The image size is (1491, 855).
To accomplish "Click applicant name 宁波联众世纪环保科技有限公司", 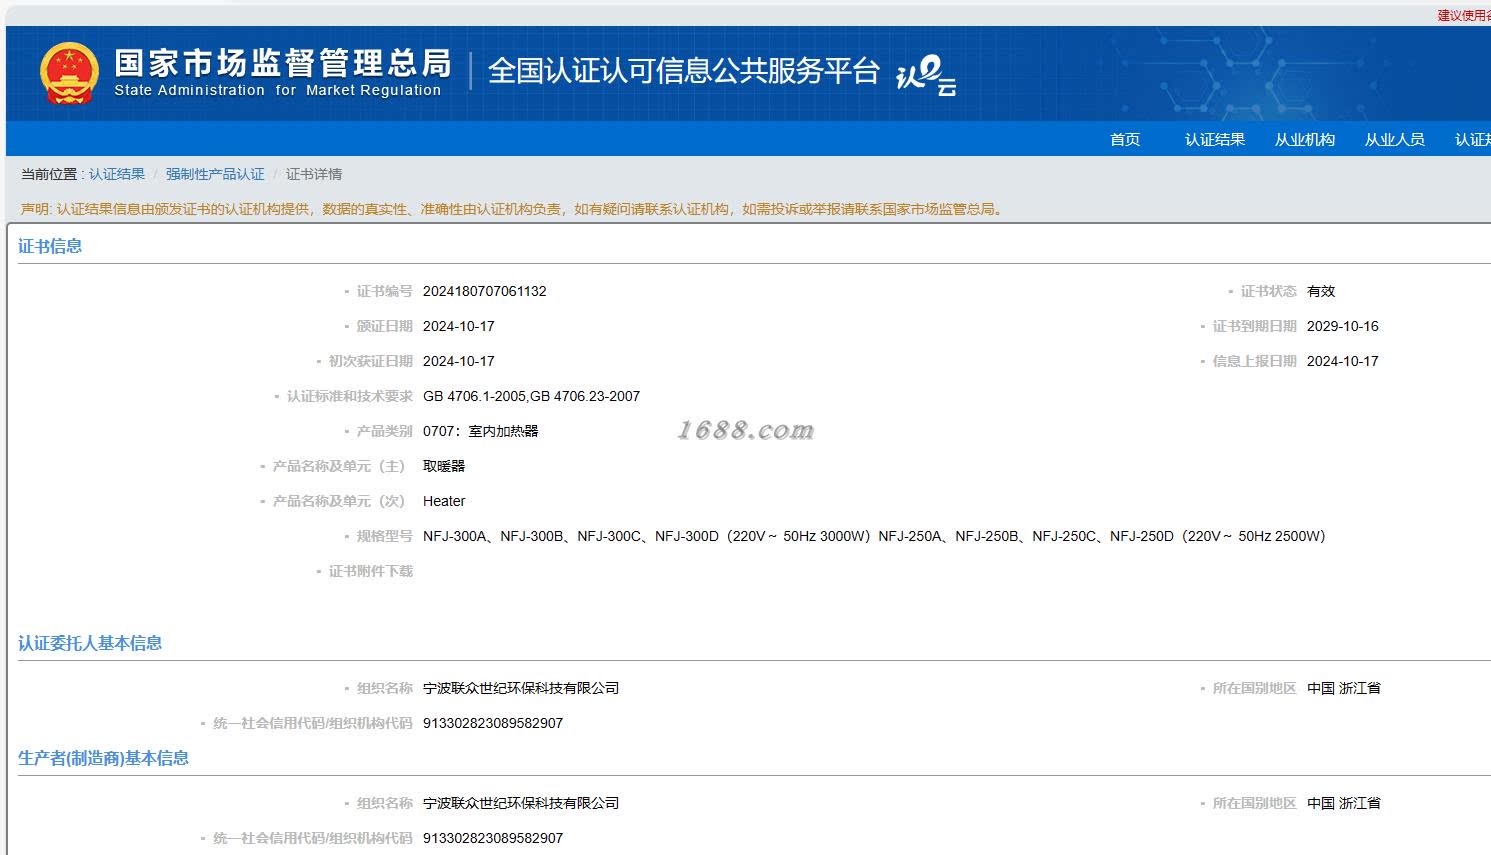I will [521, 688].
